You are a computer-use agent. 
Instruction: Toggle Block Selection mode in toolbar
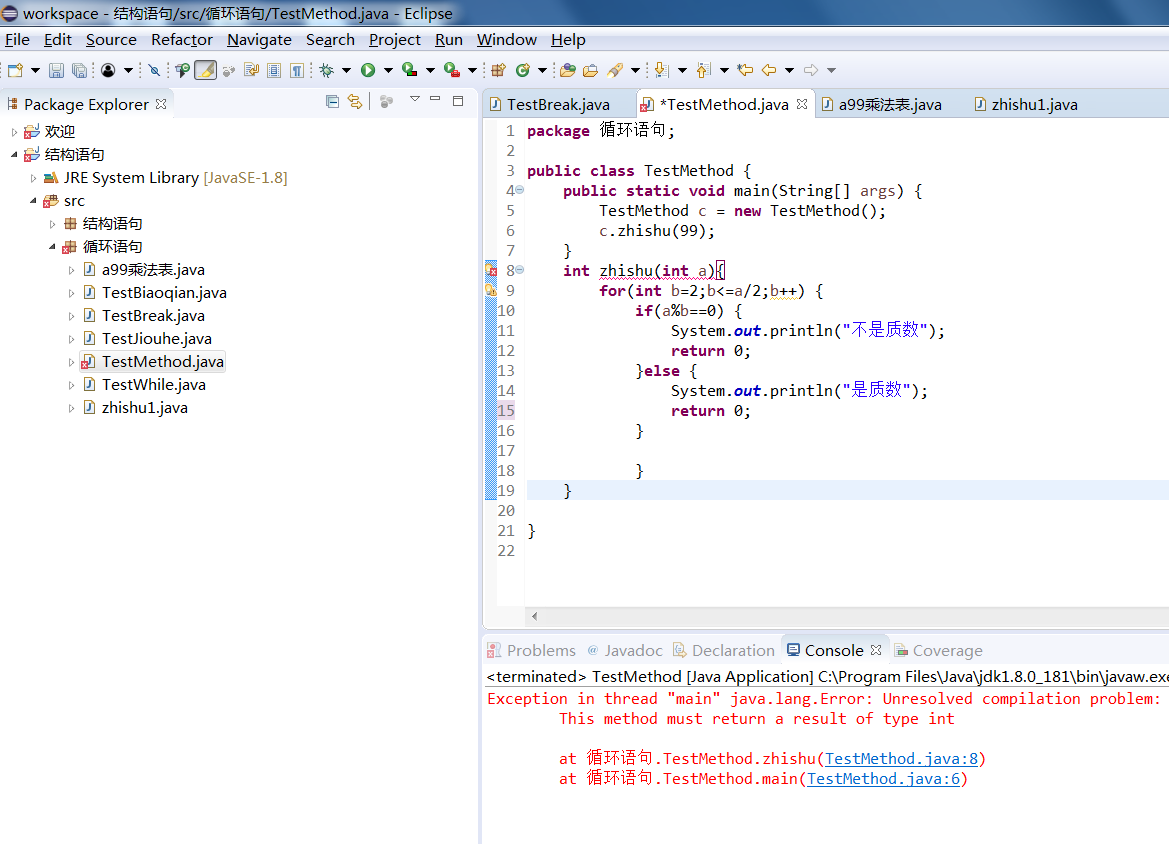click(x=274, y=70)
